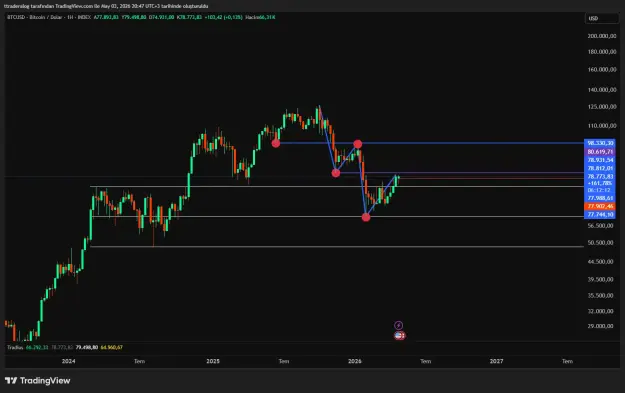This screenshot has height=393, width=625.
Task: Click the 2024 label on time axis
Action: (69, 362)
